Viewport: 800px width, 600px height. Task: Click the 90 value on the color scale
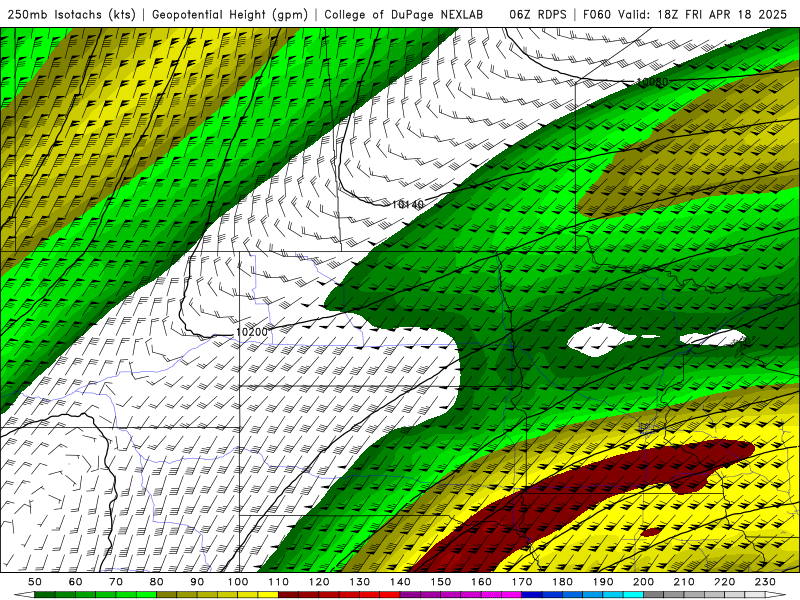(197, 582)
